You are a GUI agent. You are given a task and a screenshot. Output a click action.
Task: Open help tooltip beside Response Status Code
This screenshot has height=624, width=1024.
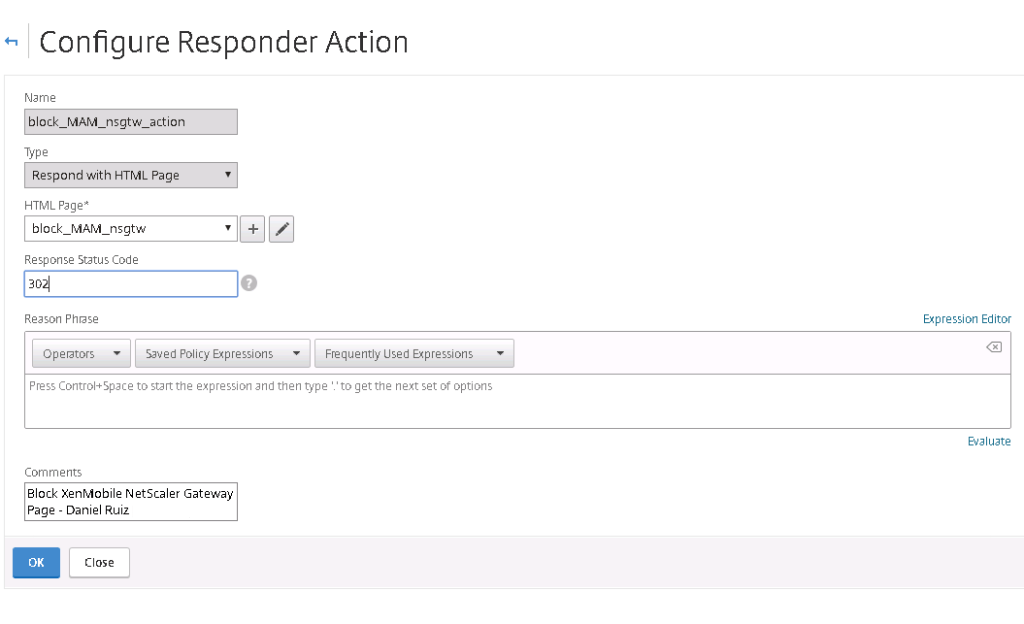249,283
